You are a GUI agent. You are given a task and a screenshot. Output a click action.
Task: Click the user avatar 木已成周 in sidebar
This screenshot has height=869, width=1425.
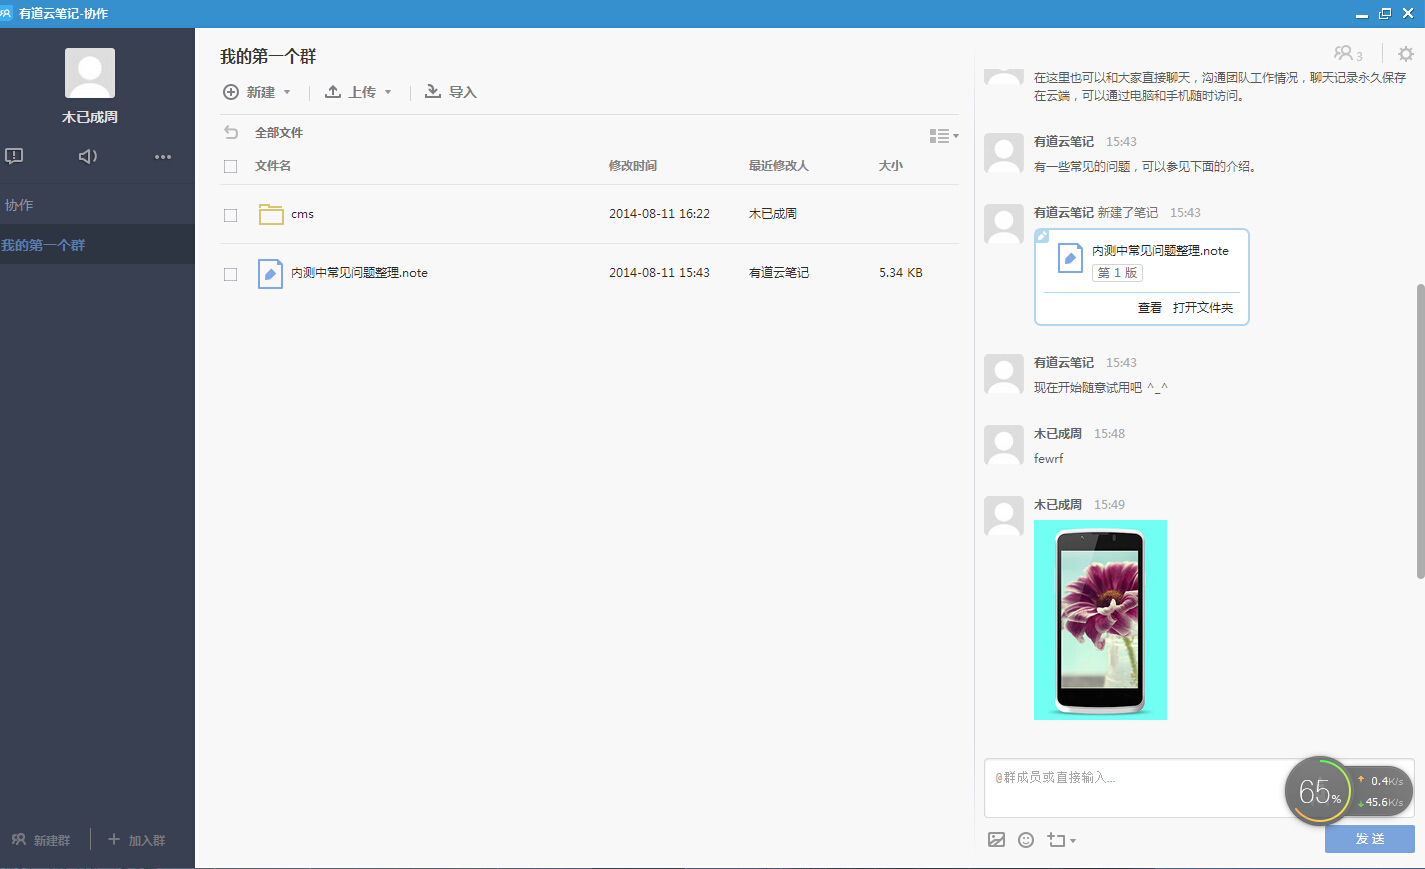coord(90,73)
